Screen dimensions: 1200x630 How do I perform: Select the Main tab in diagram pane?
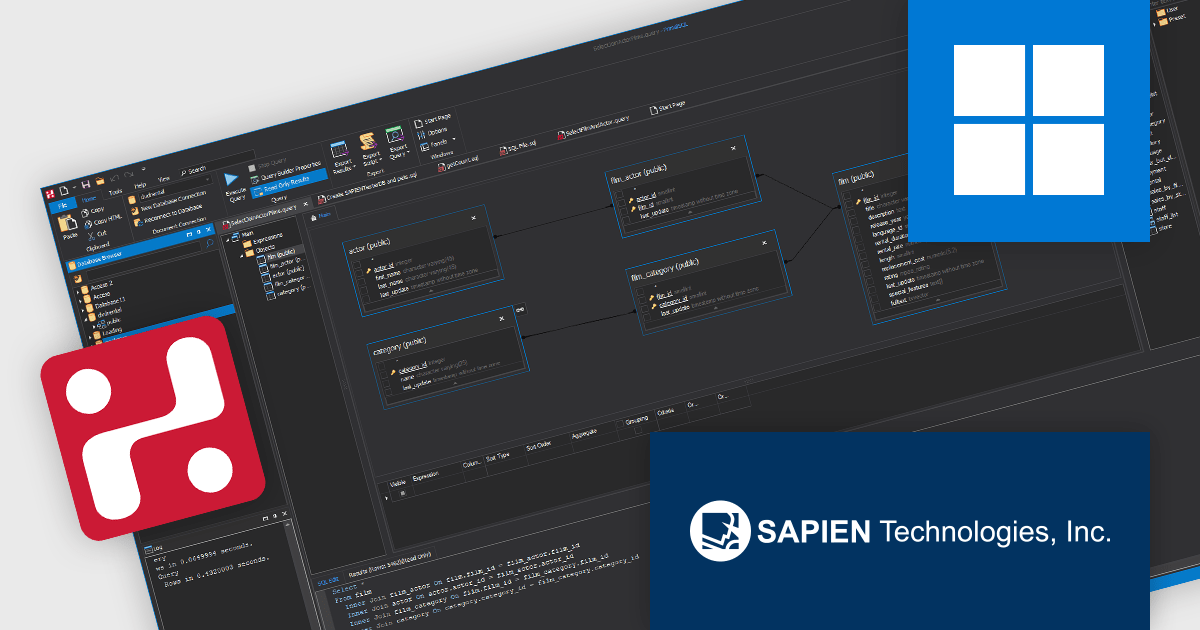[x=321, y=215]
